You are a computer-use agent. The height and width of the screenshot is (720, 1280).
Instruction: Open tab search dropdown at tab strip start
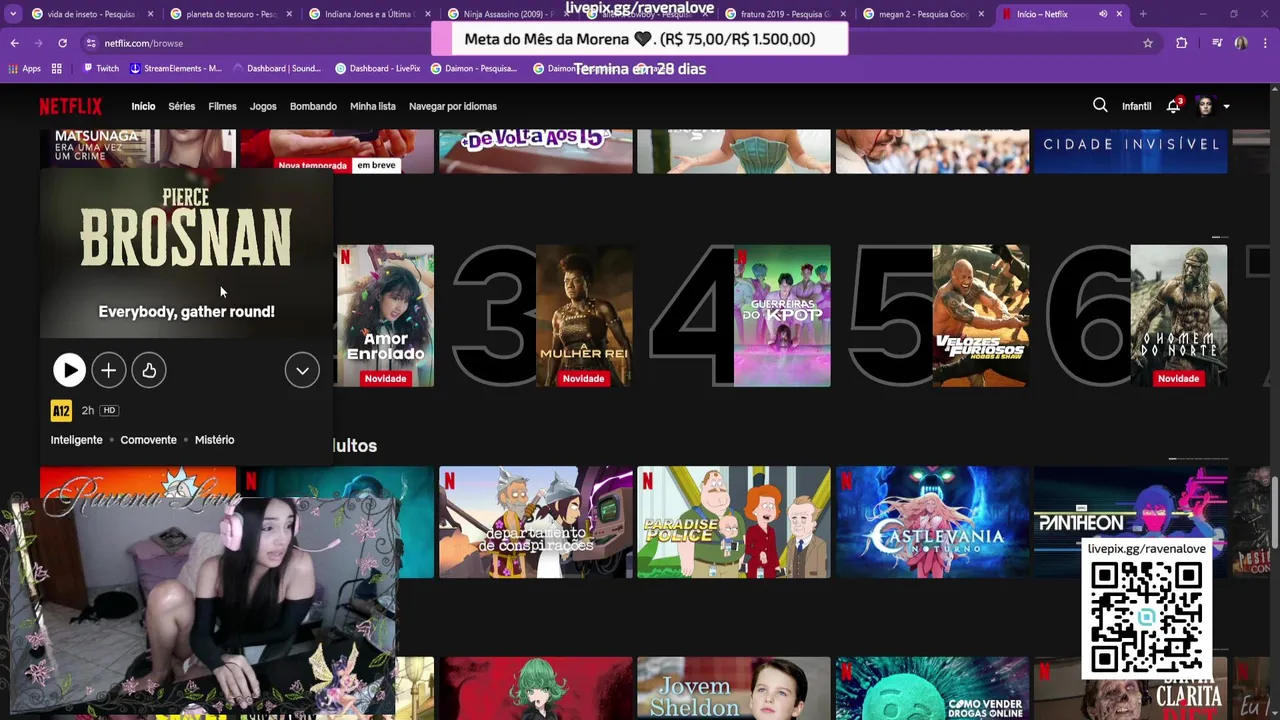13,14
